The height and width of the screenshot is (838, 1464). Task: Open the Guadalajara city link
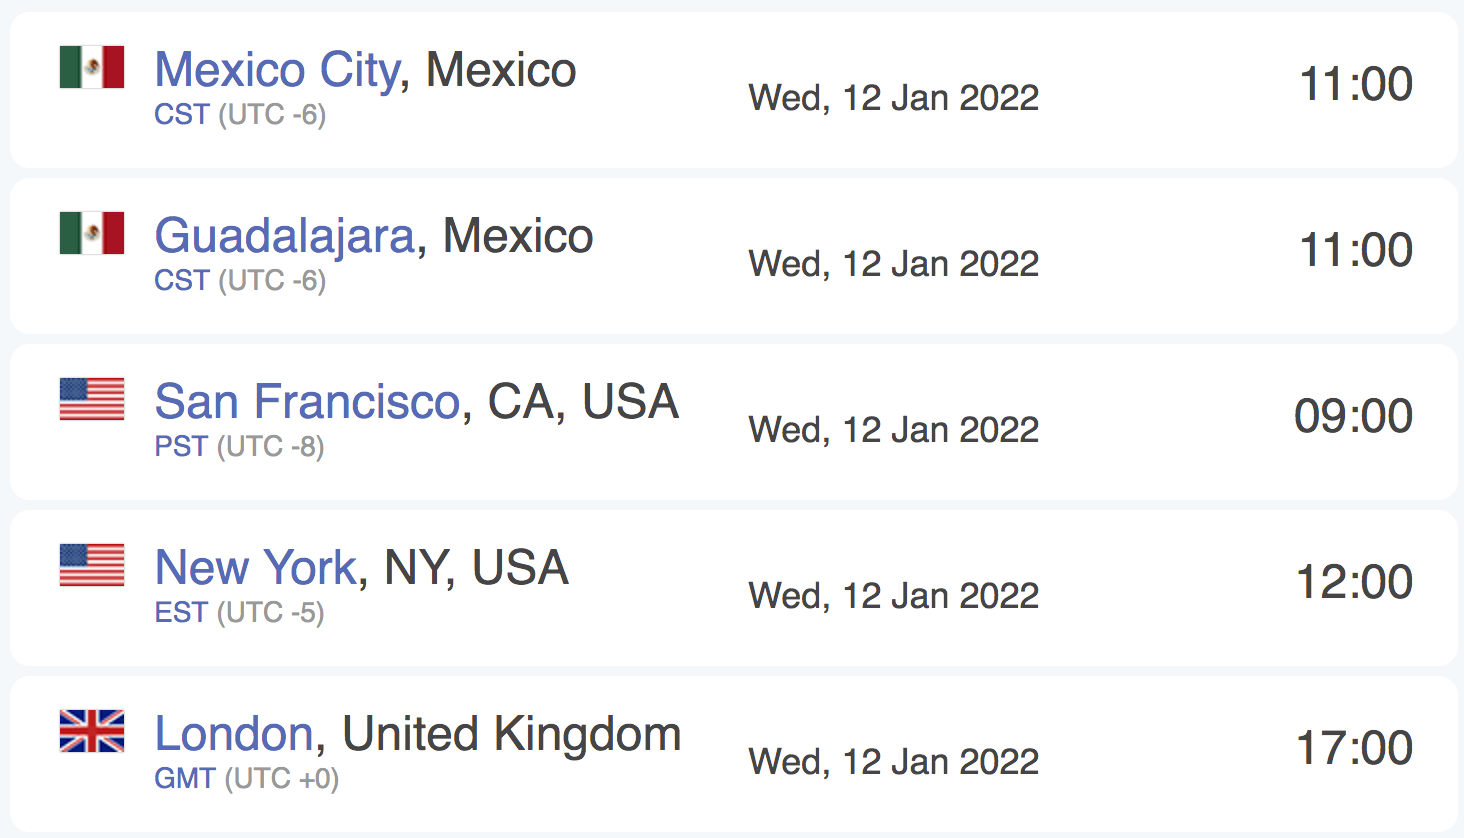click(x=284, y=237)
